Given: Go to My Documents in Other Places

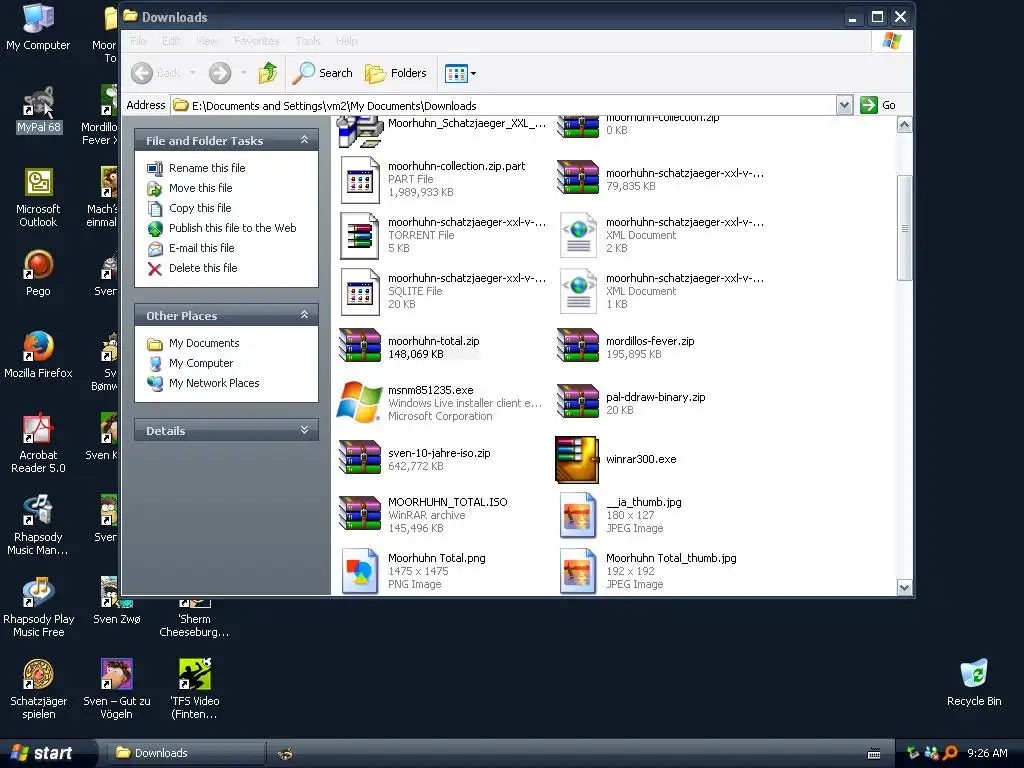Looking at the screenshot, I should click(204, 343).
